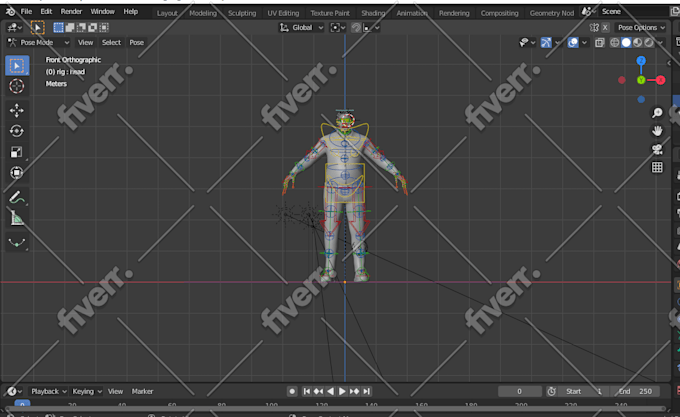Jump to the start frame
The width and height of the screenshot is (680, 417).
307,391
